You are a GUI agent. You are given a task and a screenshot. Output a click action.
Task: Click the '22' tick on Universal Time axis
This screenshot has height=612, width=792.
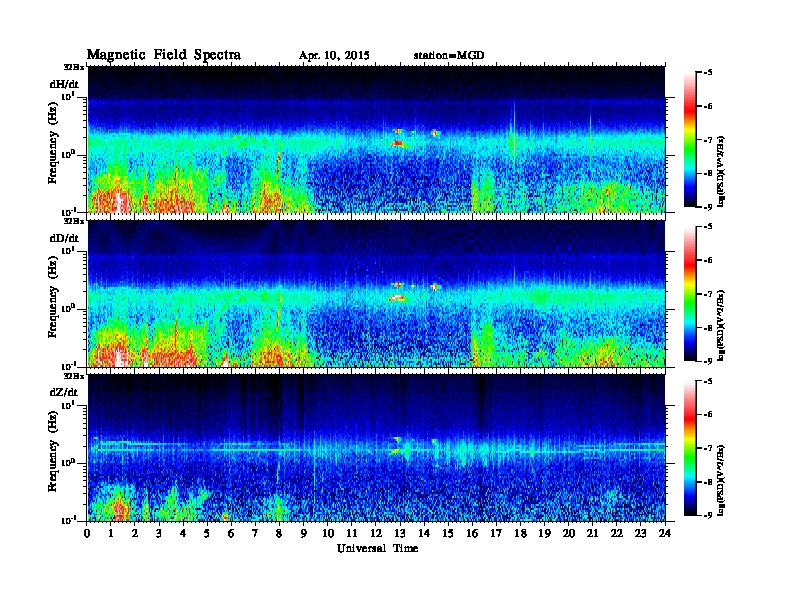[x=617, y=533]
